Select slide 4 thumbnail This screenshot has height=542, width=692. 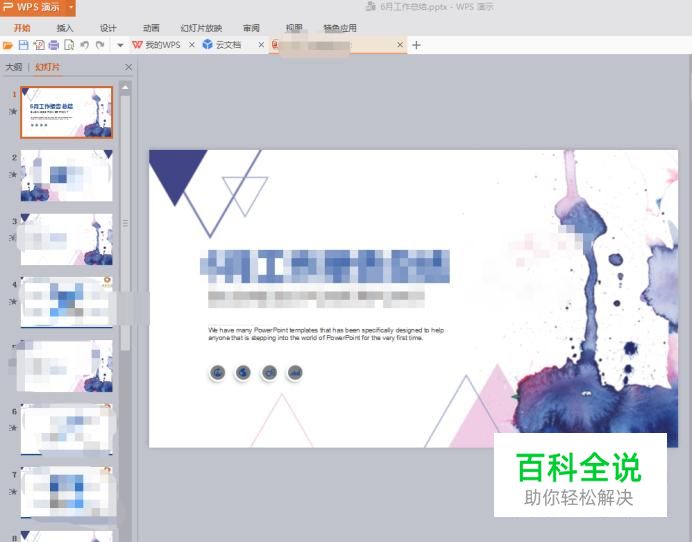[x=67, y=302]
